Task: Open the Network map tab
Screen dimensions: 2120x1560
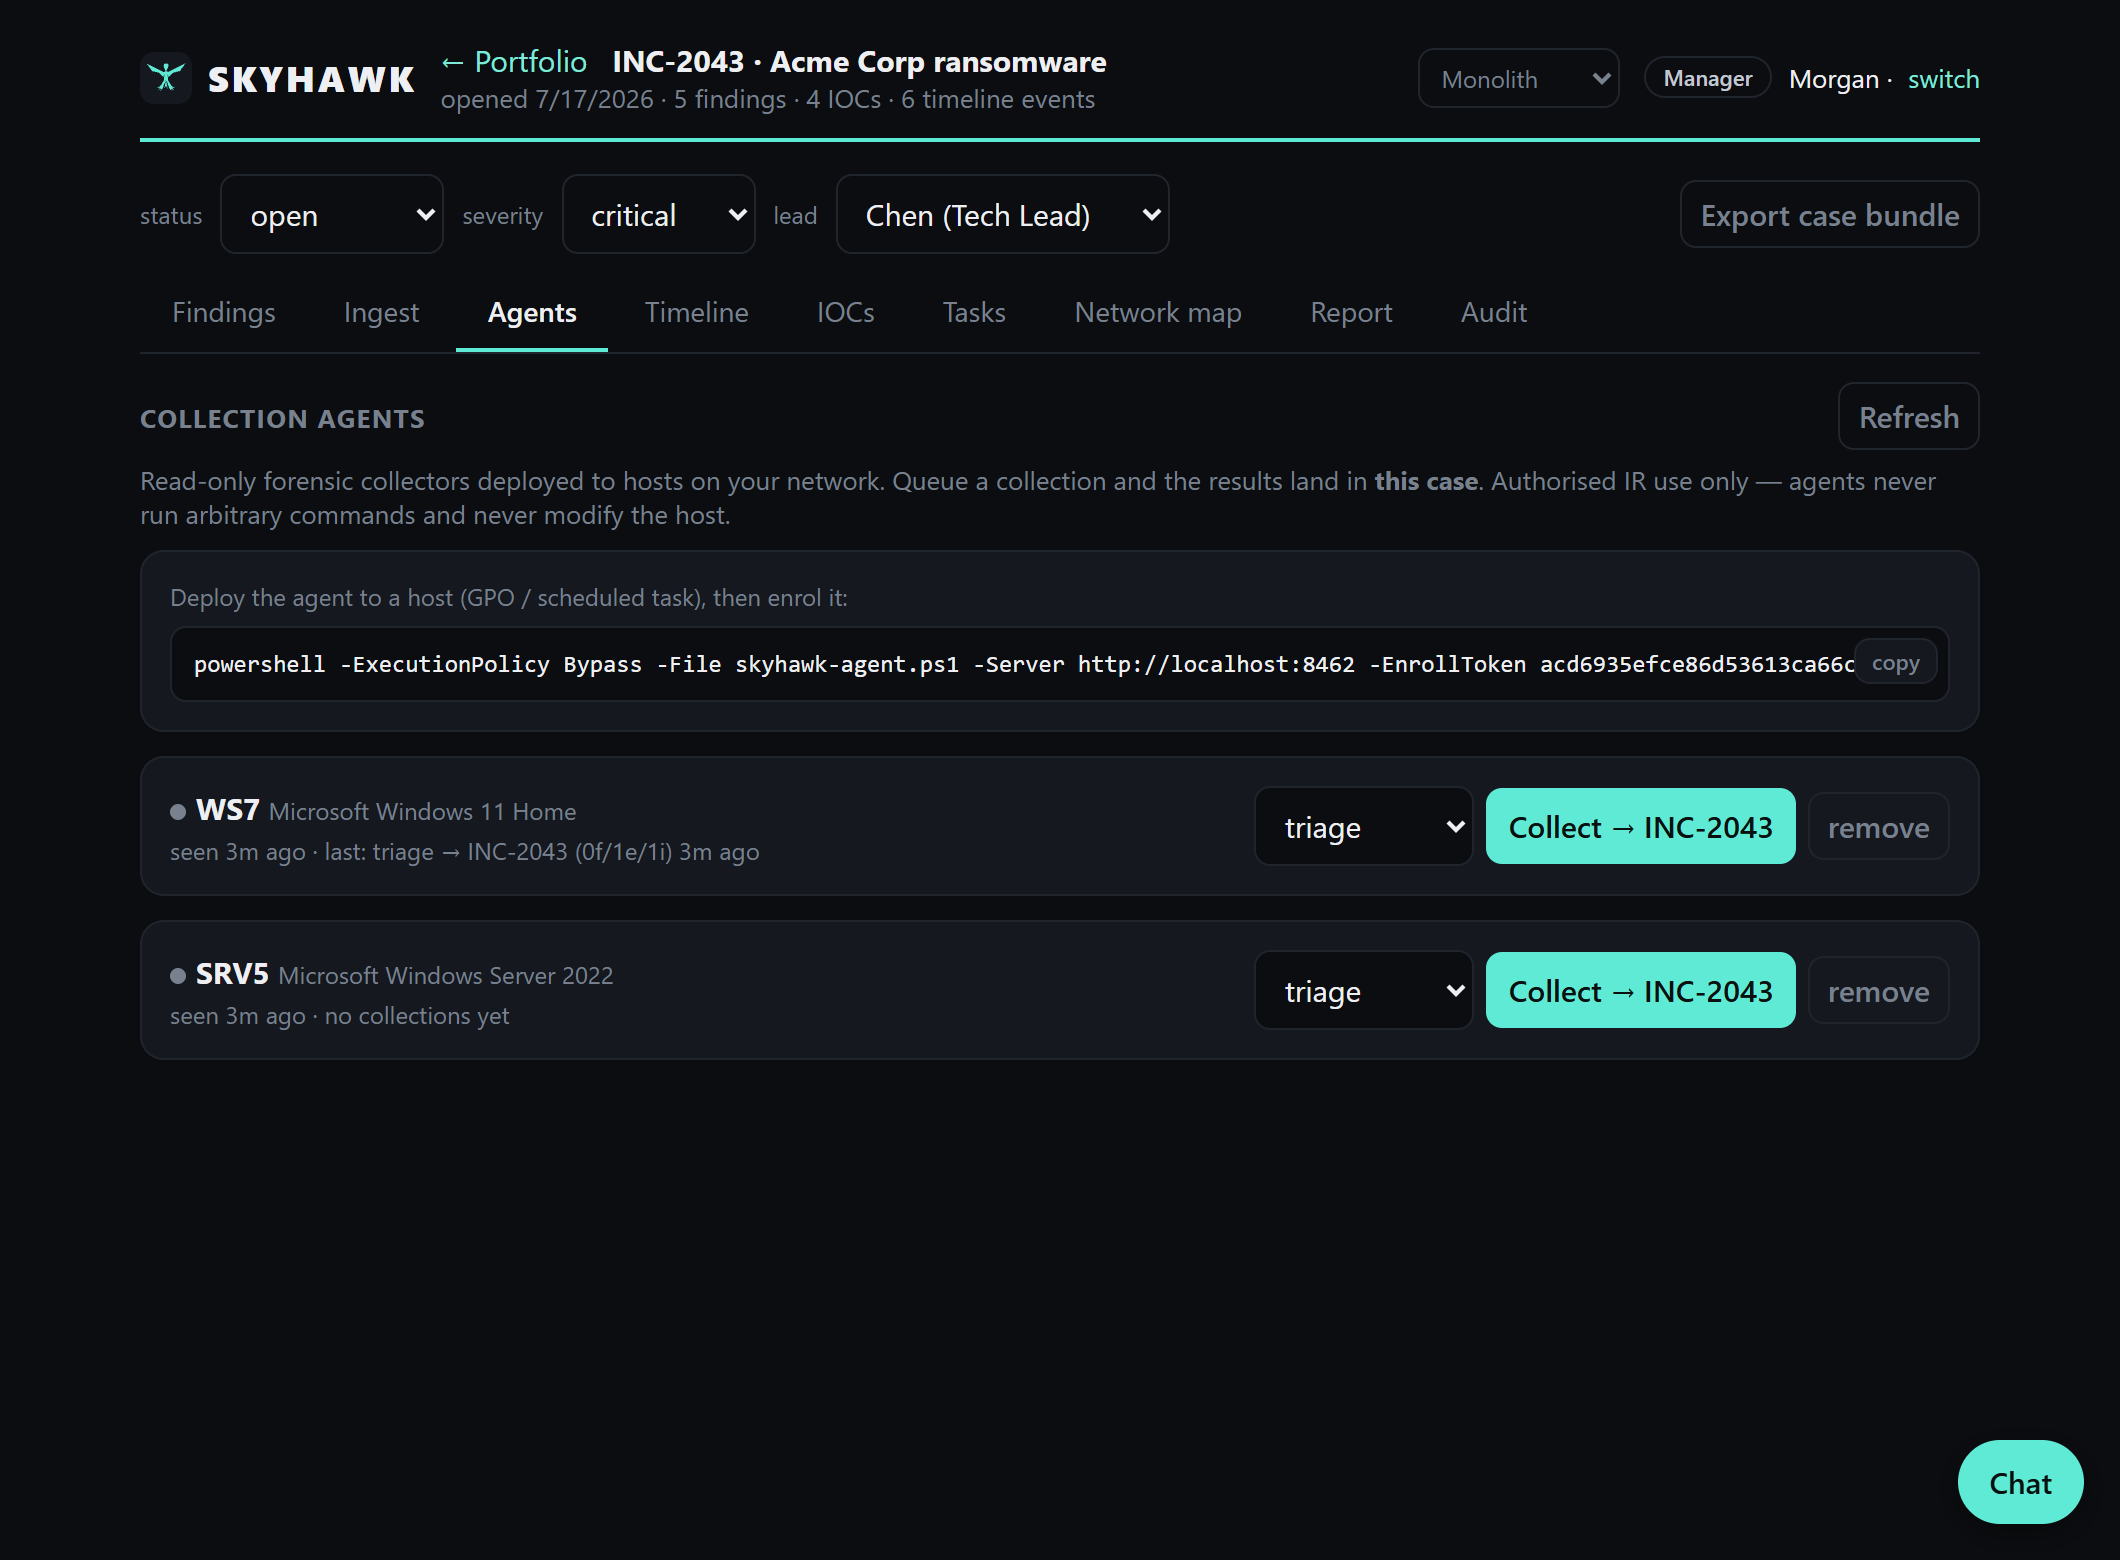Action: [x=1157, y=313]
